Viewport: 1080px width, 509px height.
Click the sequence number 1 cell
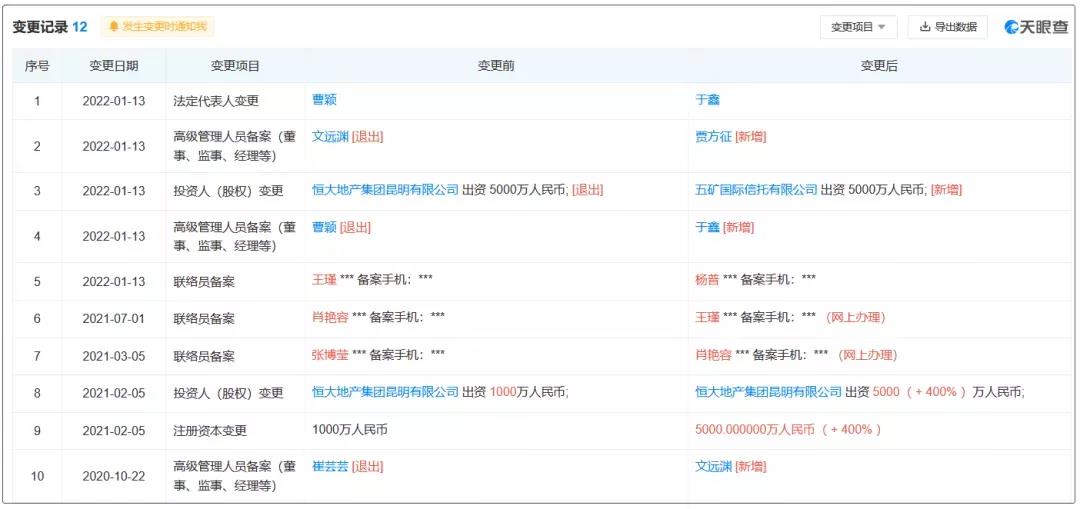click(x=37, y=101)
